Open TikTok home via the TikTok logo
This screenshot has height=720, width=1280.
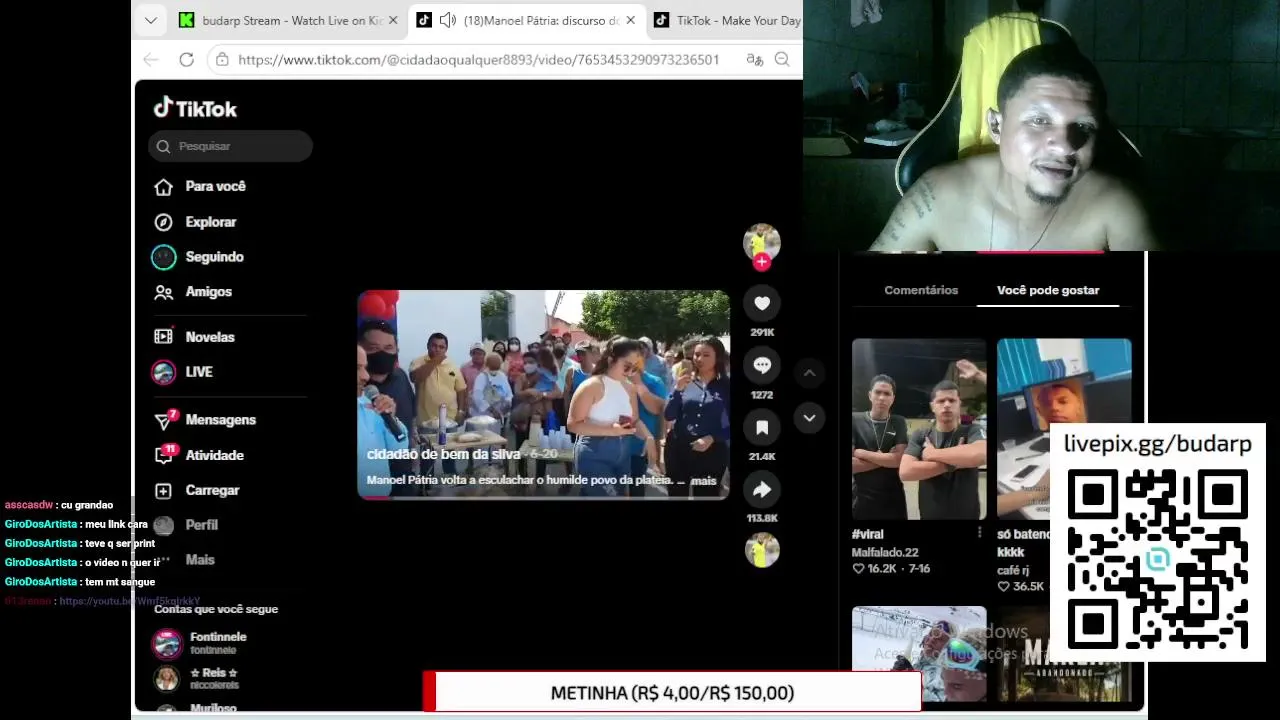pyautogui.click(x=195, y=108)
